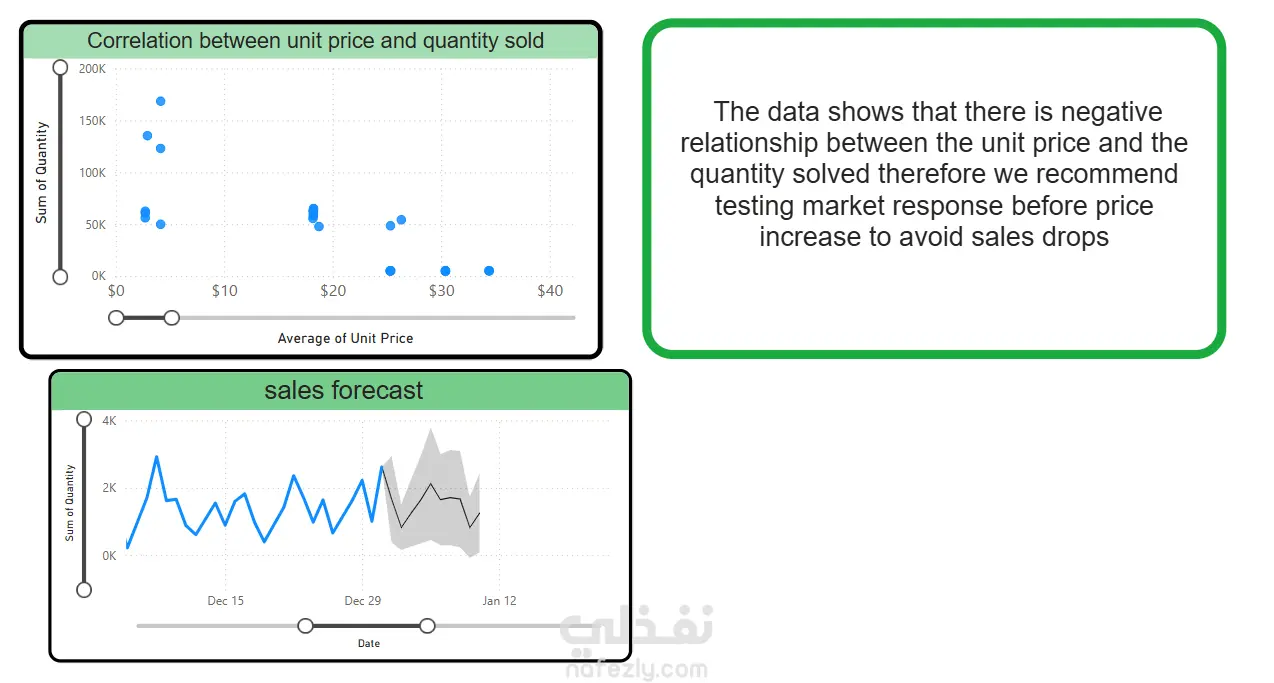Click the 'sales forecast' chart title
The height and width of the screenshot is (683, 1274).
(343, 390)
